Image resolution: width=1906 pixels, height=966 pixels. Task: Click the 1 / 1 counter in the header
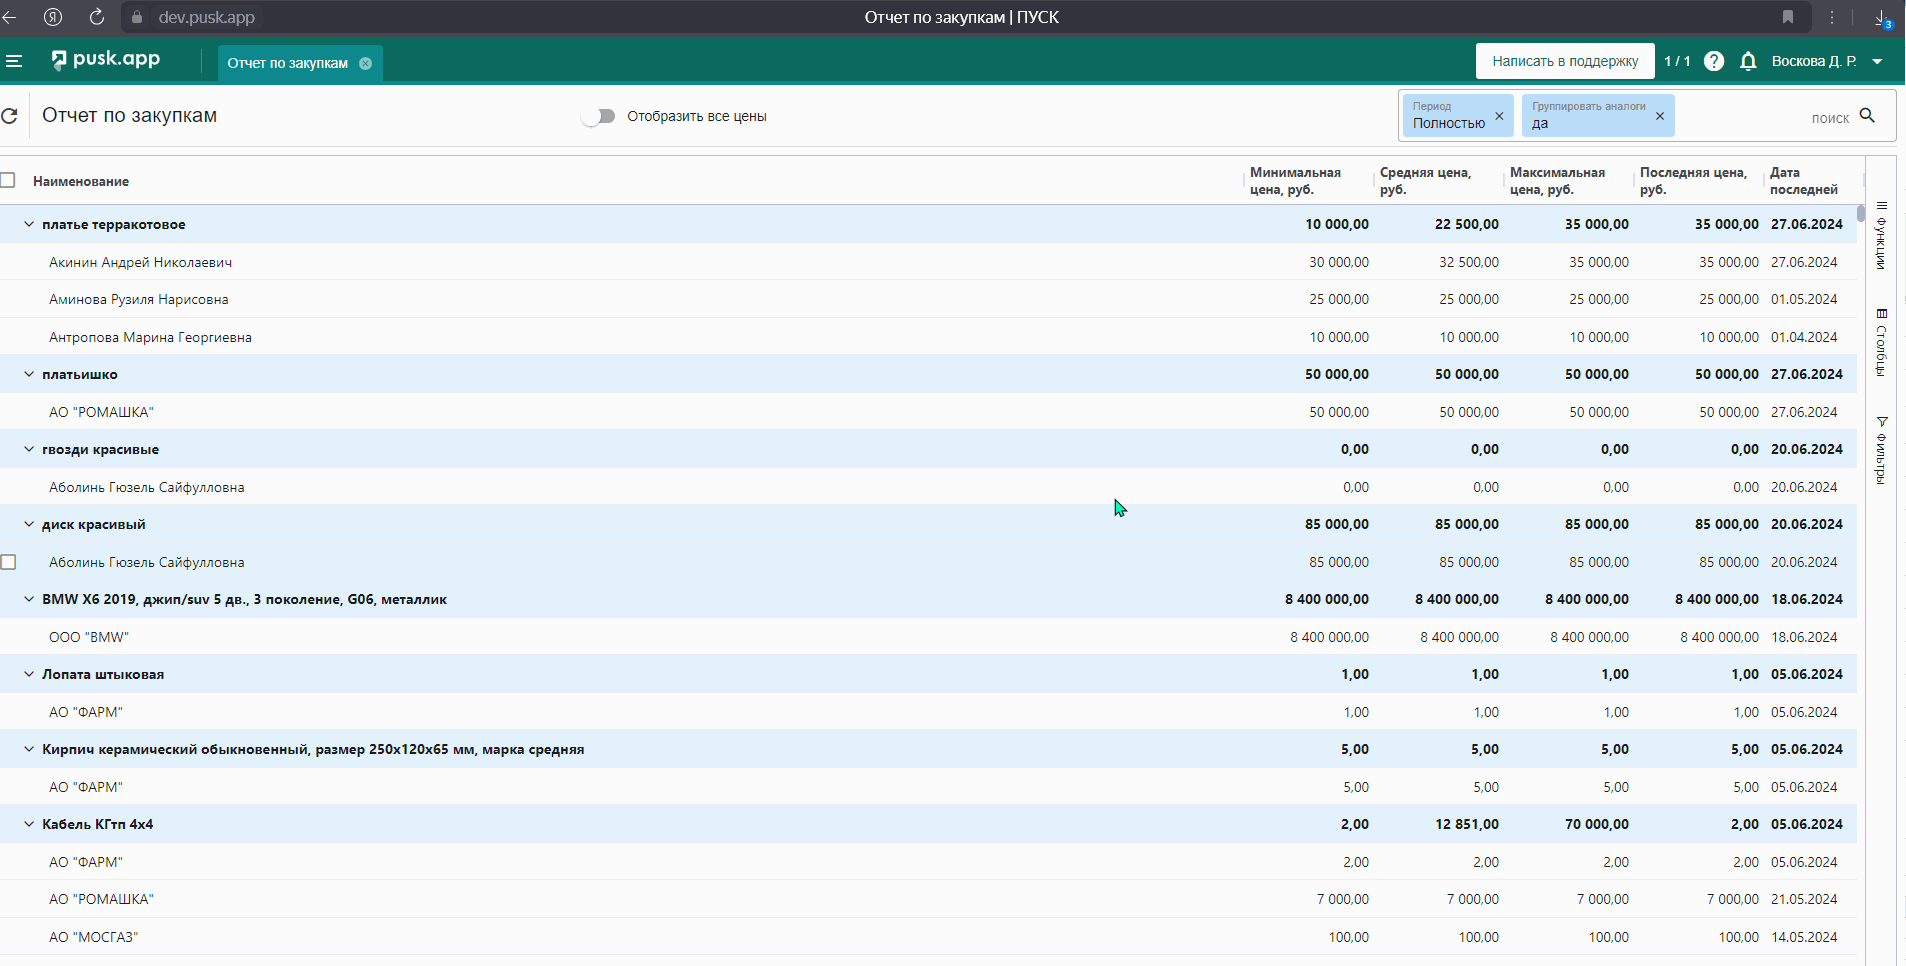point(1677,61)
